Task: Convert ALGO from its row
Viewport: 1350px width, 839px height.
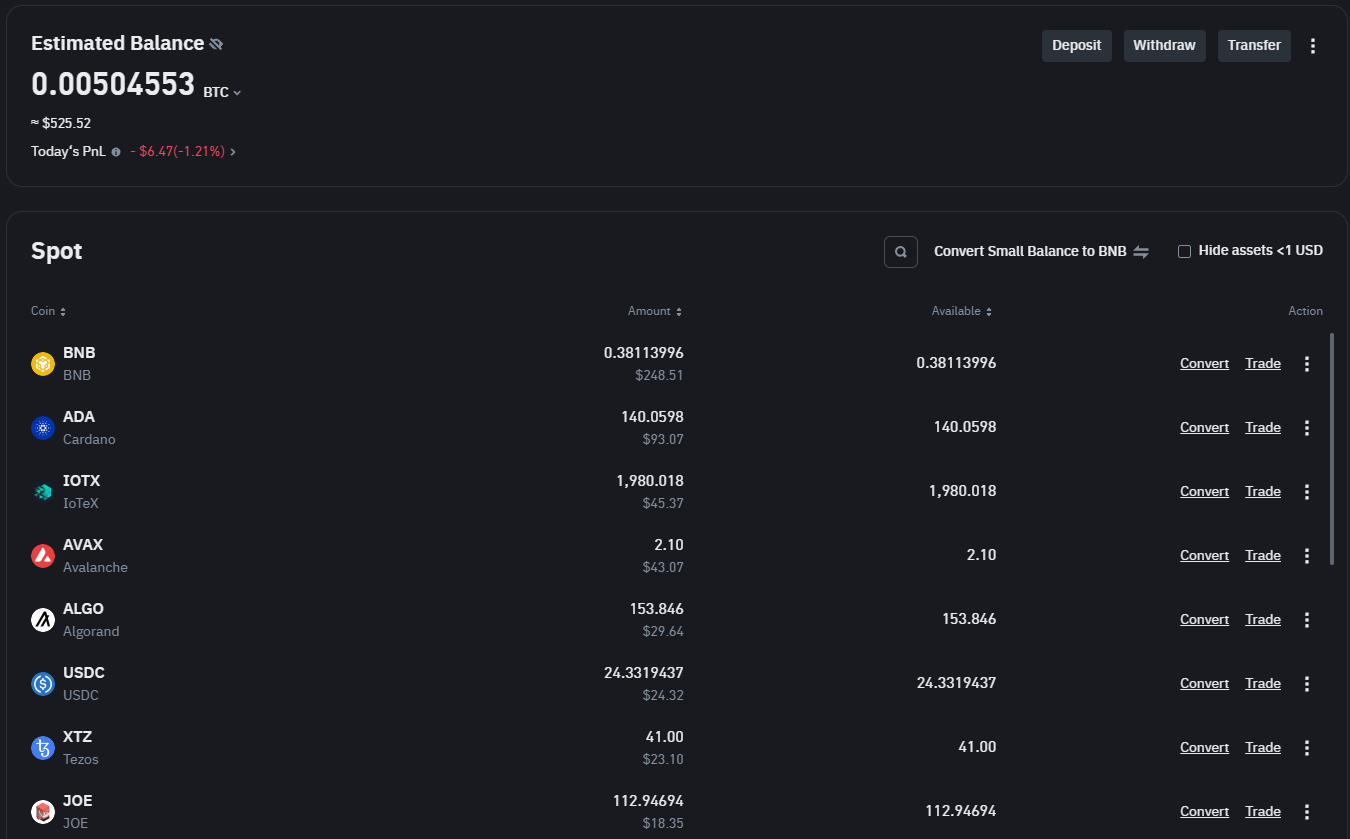Action: (1204, 620)
